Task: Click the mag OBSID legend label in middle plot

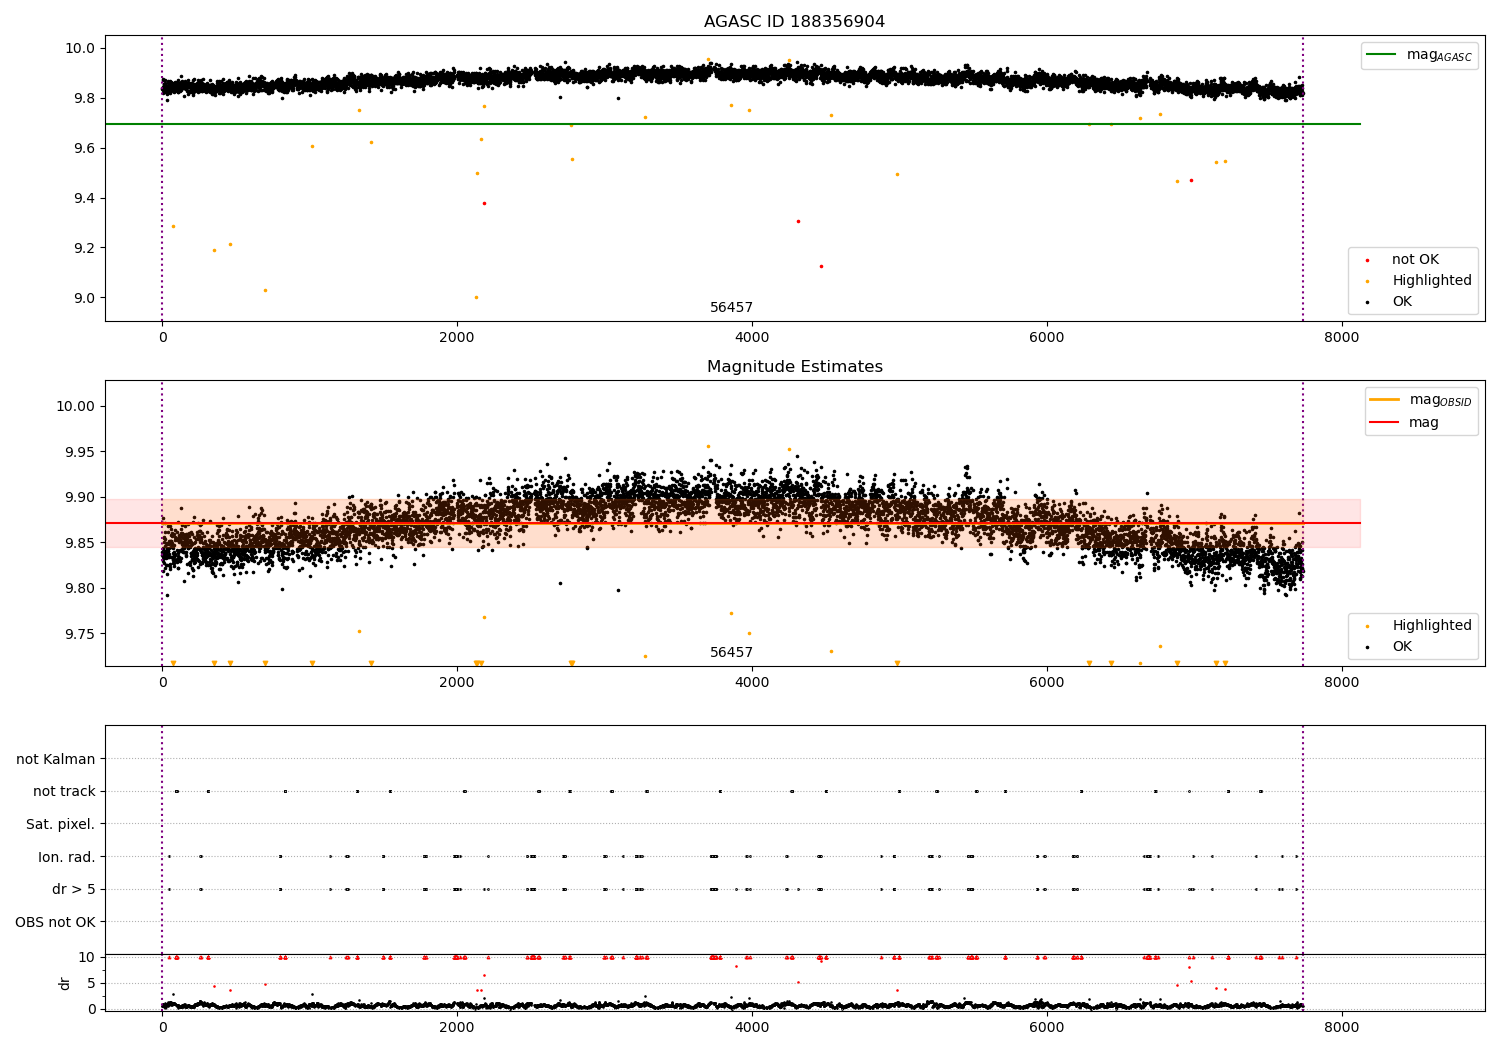Action: [x=1440, y=400]
